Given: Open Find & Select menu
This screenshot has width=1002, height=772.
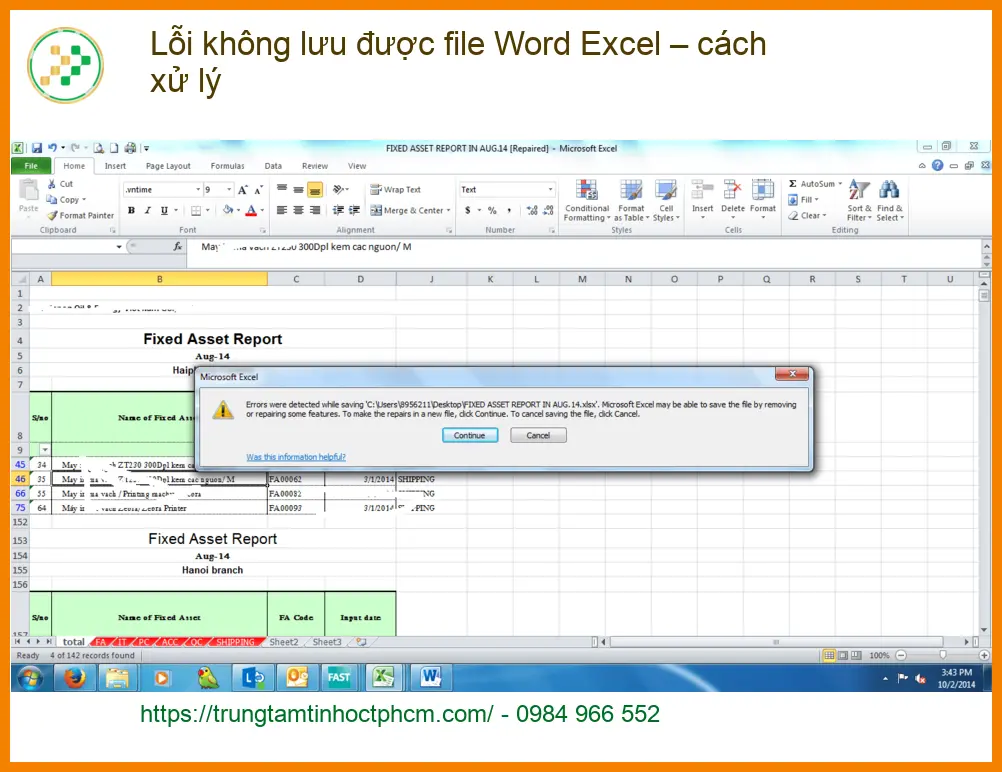Looking at the screenshot, I should click(890, 201).
